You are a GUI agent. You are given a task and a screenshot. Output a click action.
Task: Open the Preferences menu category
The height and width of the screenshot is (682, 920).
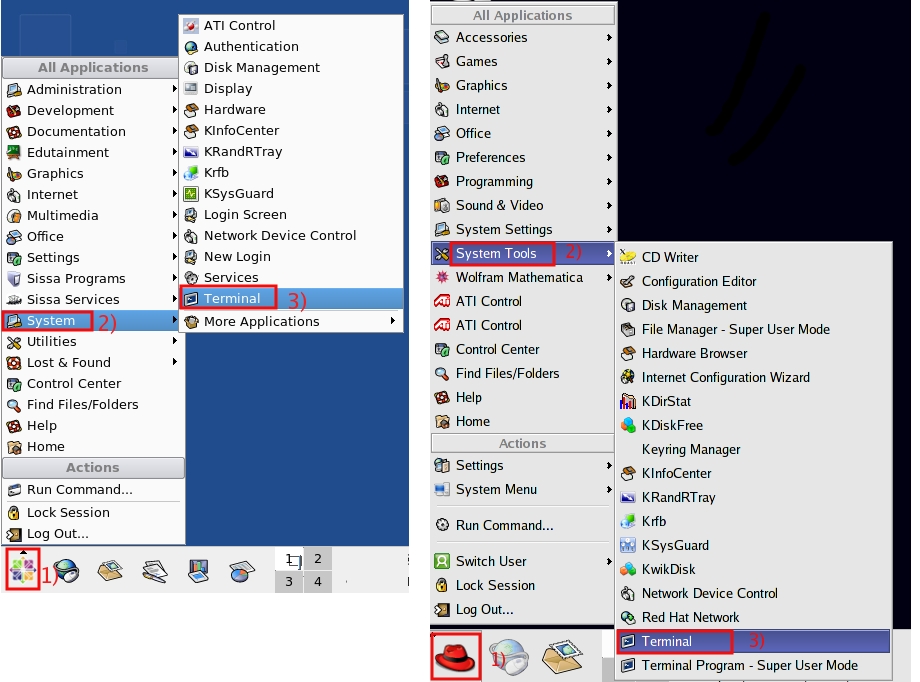(x=523, y=157)
